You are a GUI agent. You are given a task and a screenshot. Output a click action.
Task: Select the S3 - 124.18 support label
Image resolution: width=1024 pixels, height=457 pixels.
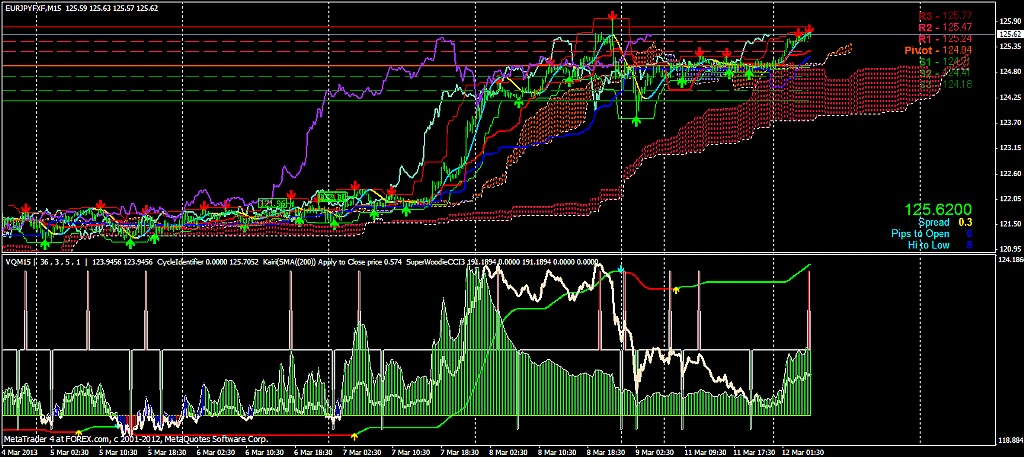point(943,84)
